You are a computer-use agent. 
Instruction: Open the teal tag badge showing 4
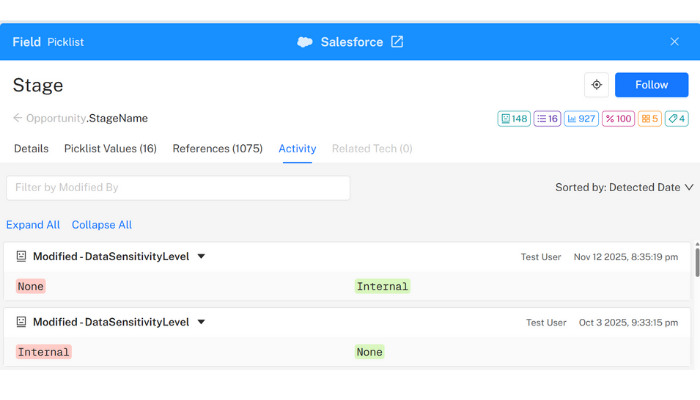(676, 118)
